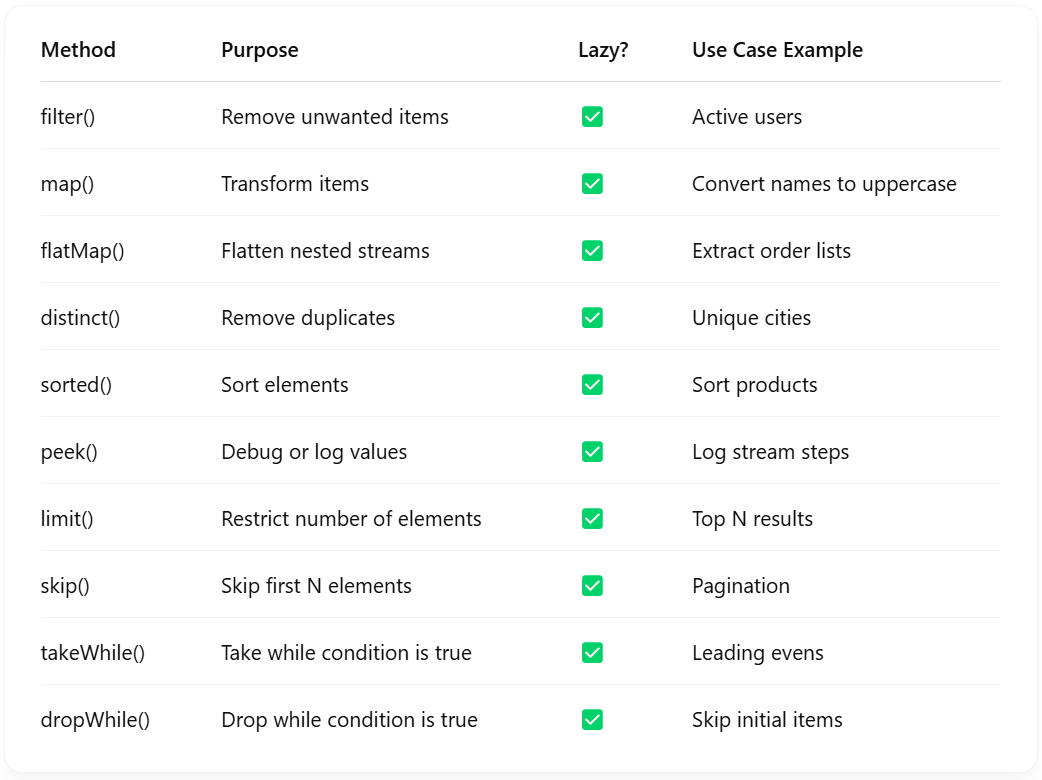
Task: Click the green checkmark in the limit() row
Action: [x=592, y=519]
